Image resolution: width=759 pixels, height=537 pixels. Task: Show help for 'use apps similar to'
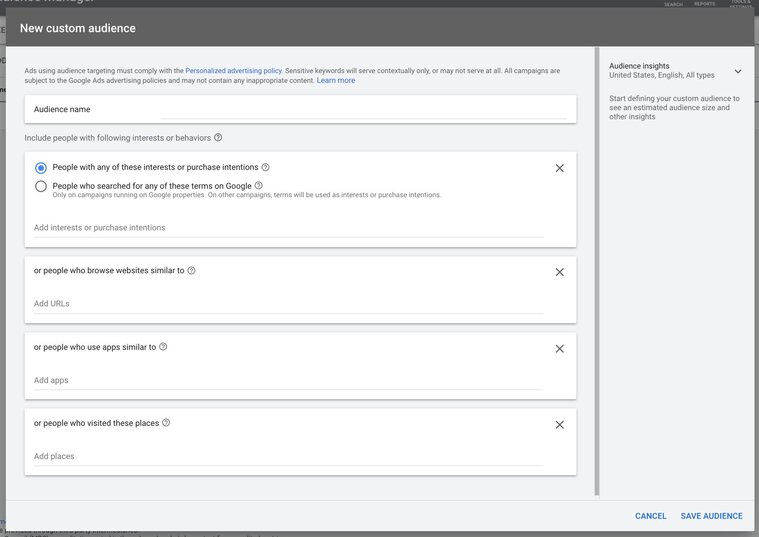tap(163, 347)
